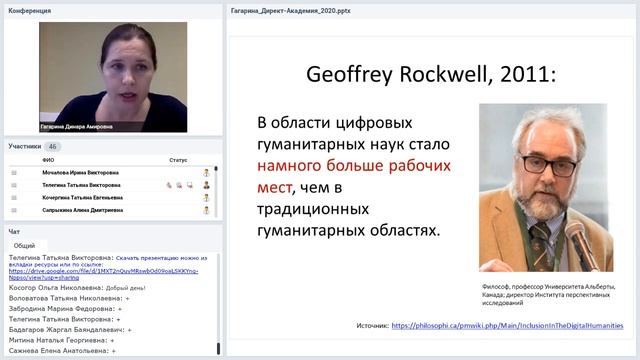The height and width of the screenshot is (360, 640).
Task: Select participant Сапрыкина Алена Дмитриевна
Action: pos(82,211)
